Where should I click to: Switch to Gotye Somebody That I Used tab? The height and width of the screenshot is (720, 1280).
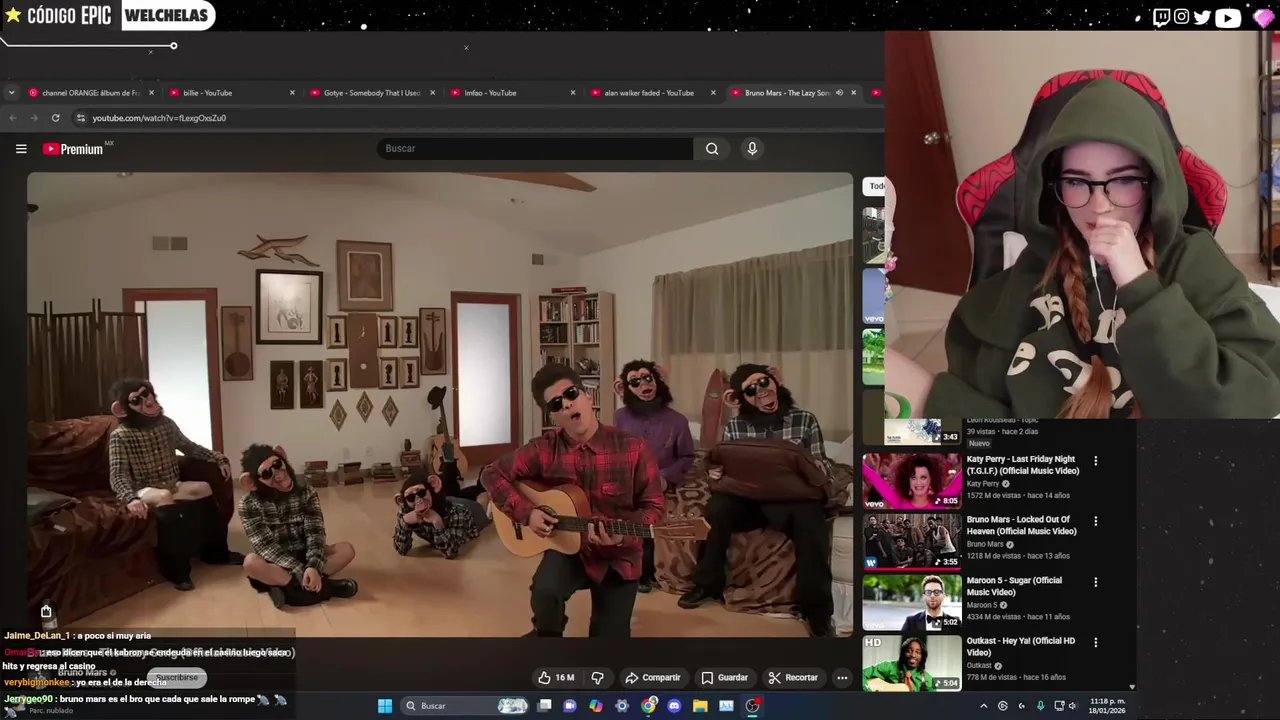coord(372,93)
